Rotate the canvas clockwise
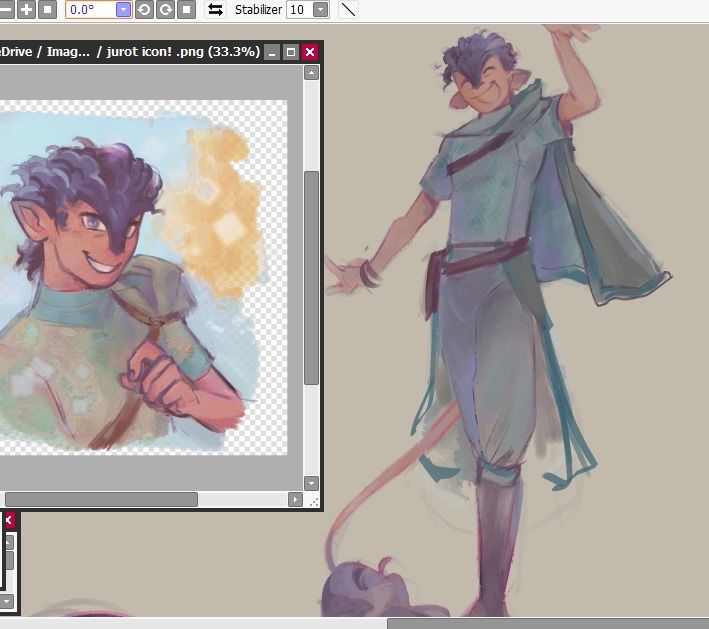Screen dimensions: 709x629 (x=165, y=9)
